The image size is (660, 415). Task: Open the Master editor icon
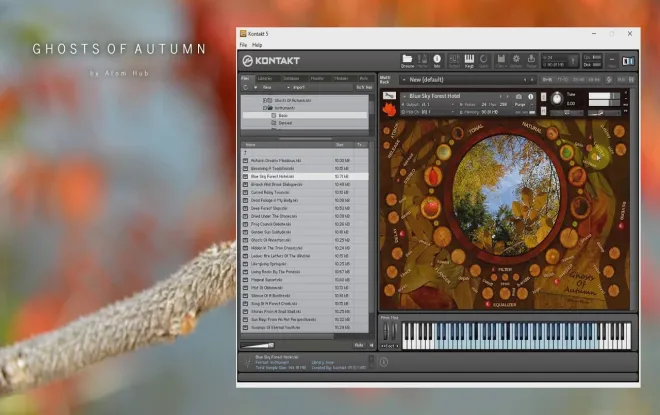(x=422, y=60)
